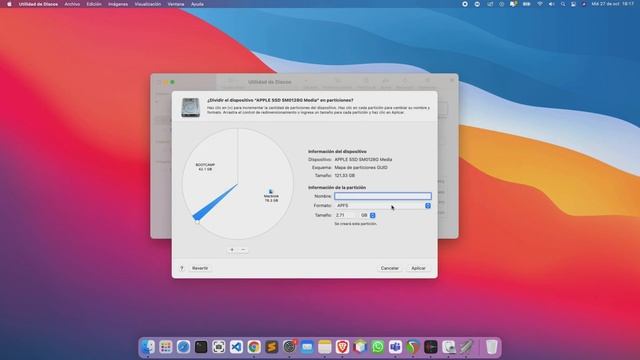Open Notes from the dock
Viewport: 640px width, 360px height.
click(324, 347)
